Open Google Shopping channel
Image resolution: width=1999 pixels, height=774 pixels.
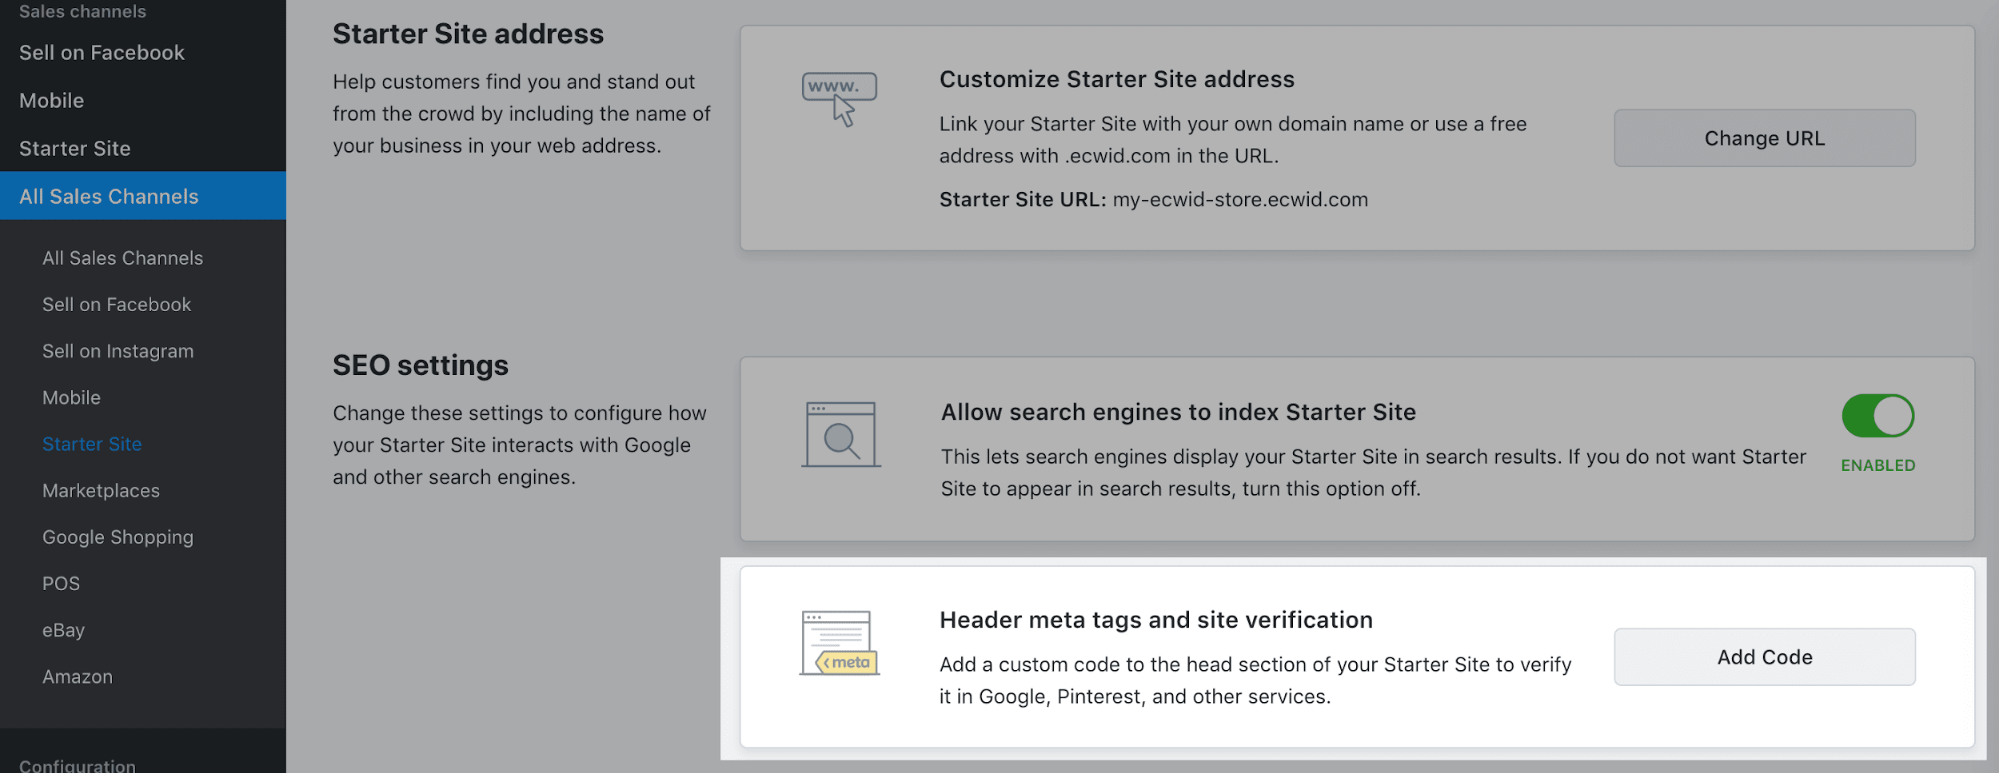(x=118, y=537)
